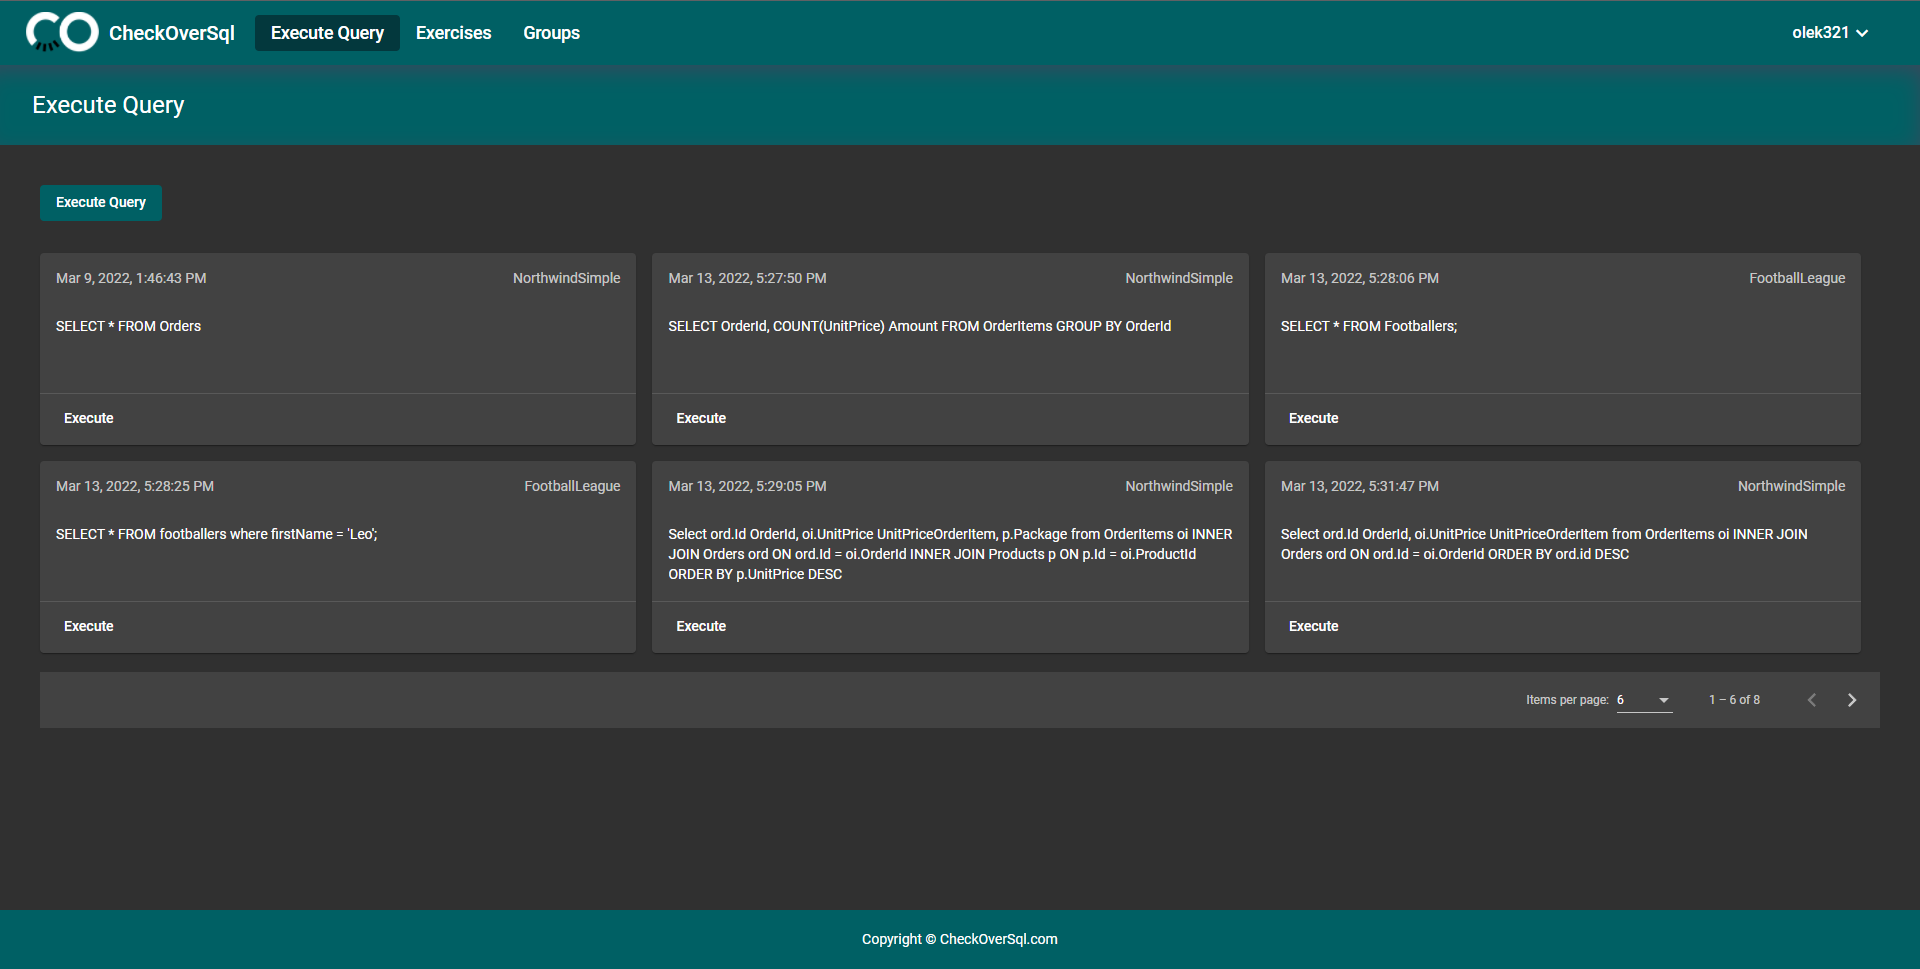Execute the GROUP BY OrderId query
The image size is (1920, 969).
click(700, 418)
